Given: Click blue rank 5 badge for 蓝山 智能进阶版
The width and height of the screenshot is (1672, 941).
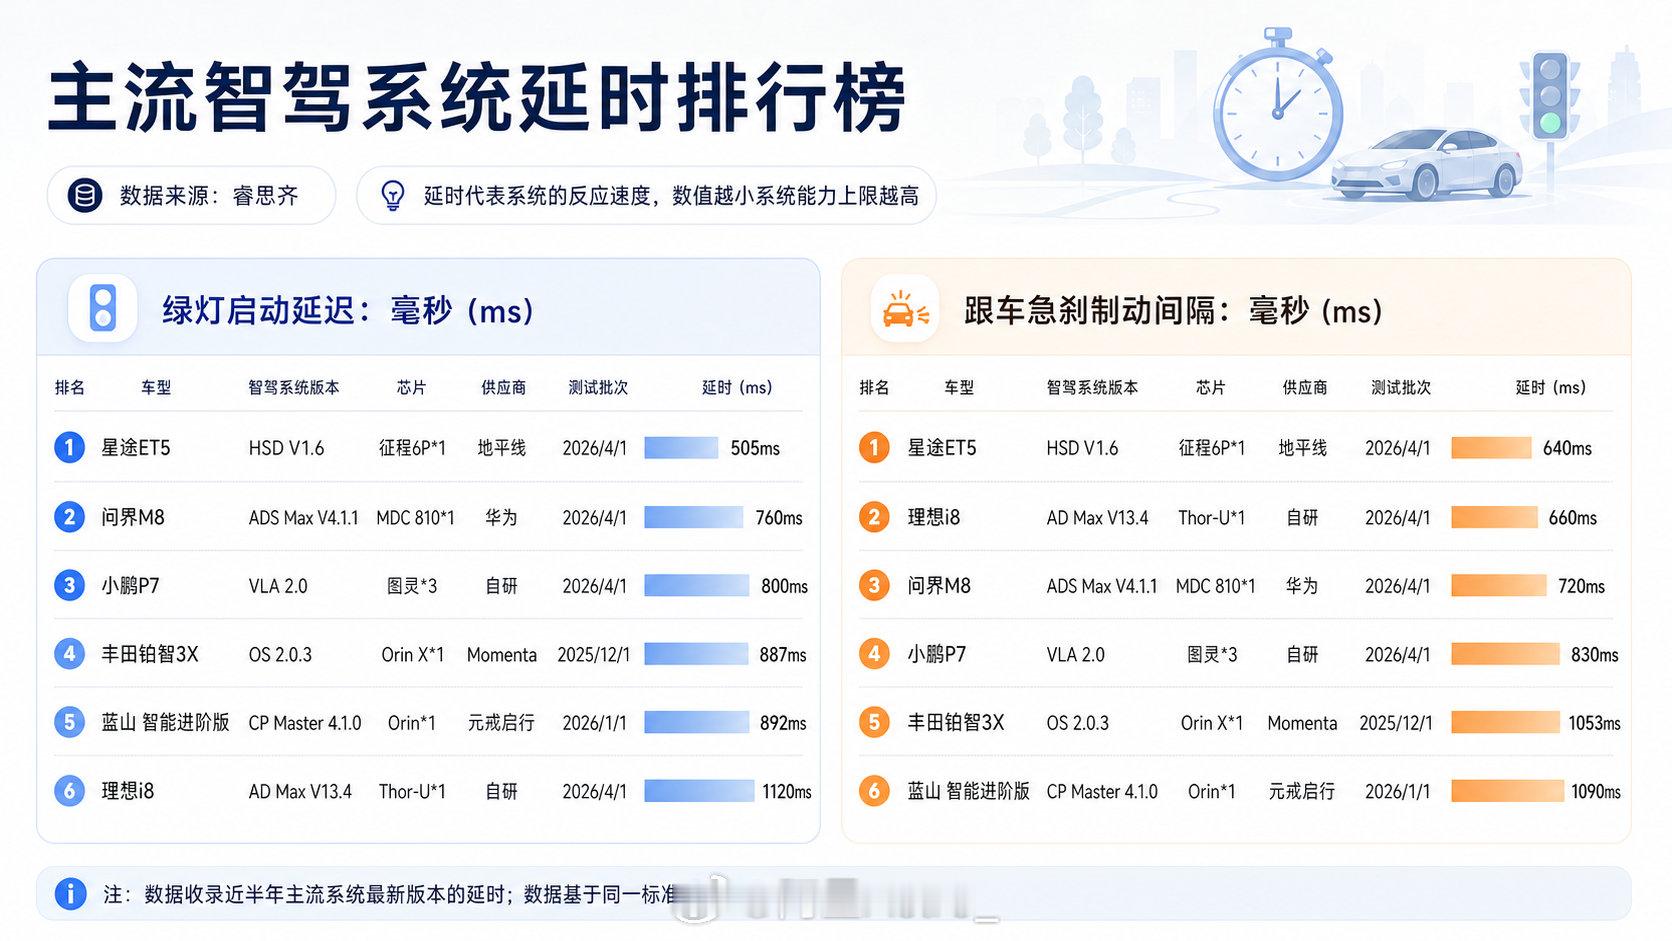Looking at the screenshot, I should (x=69, y=722).
